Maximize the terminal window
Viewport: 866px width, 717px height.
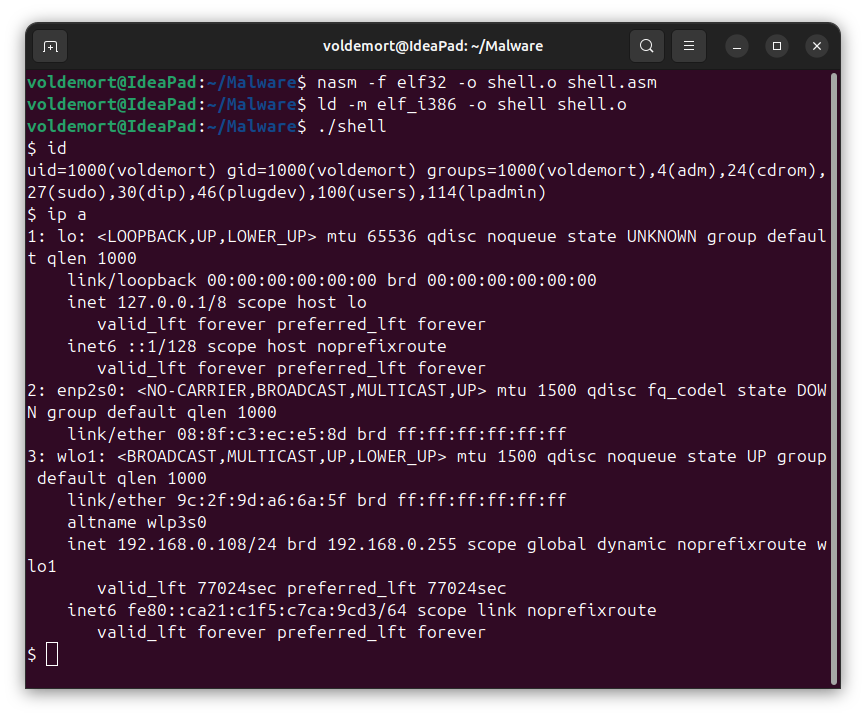pos(777,46)
